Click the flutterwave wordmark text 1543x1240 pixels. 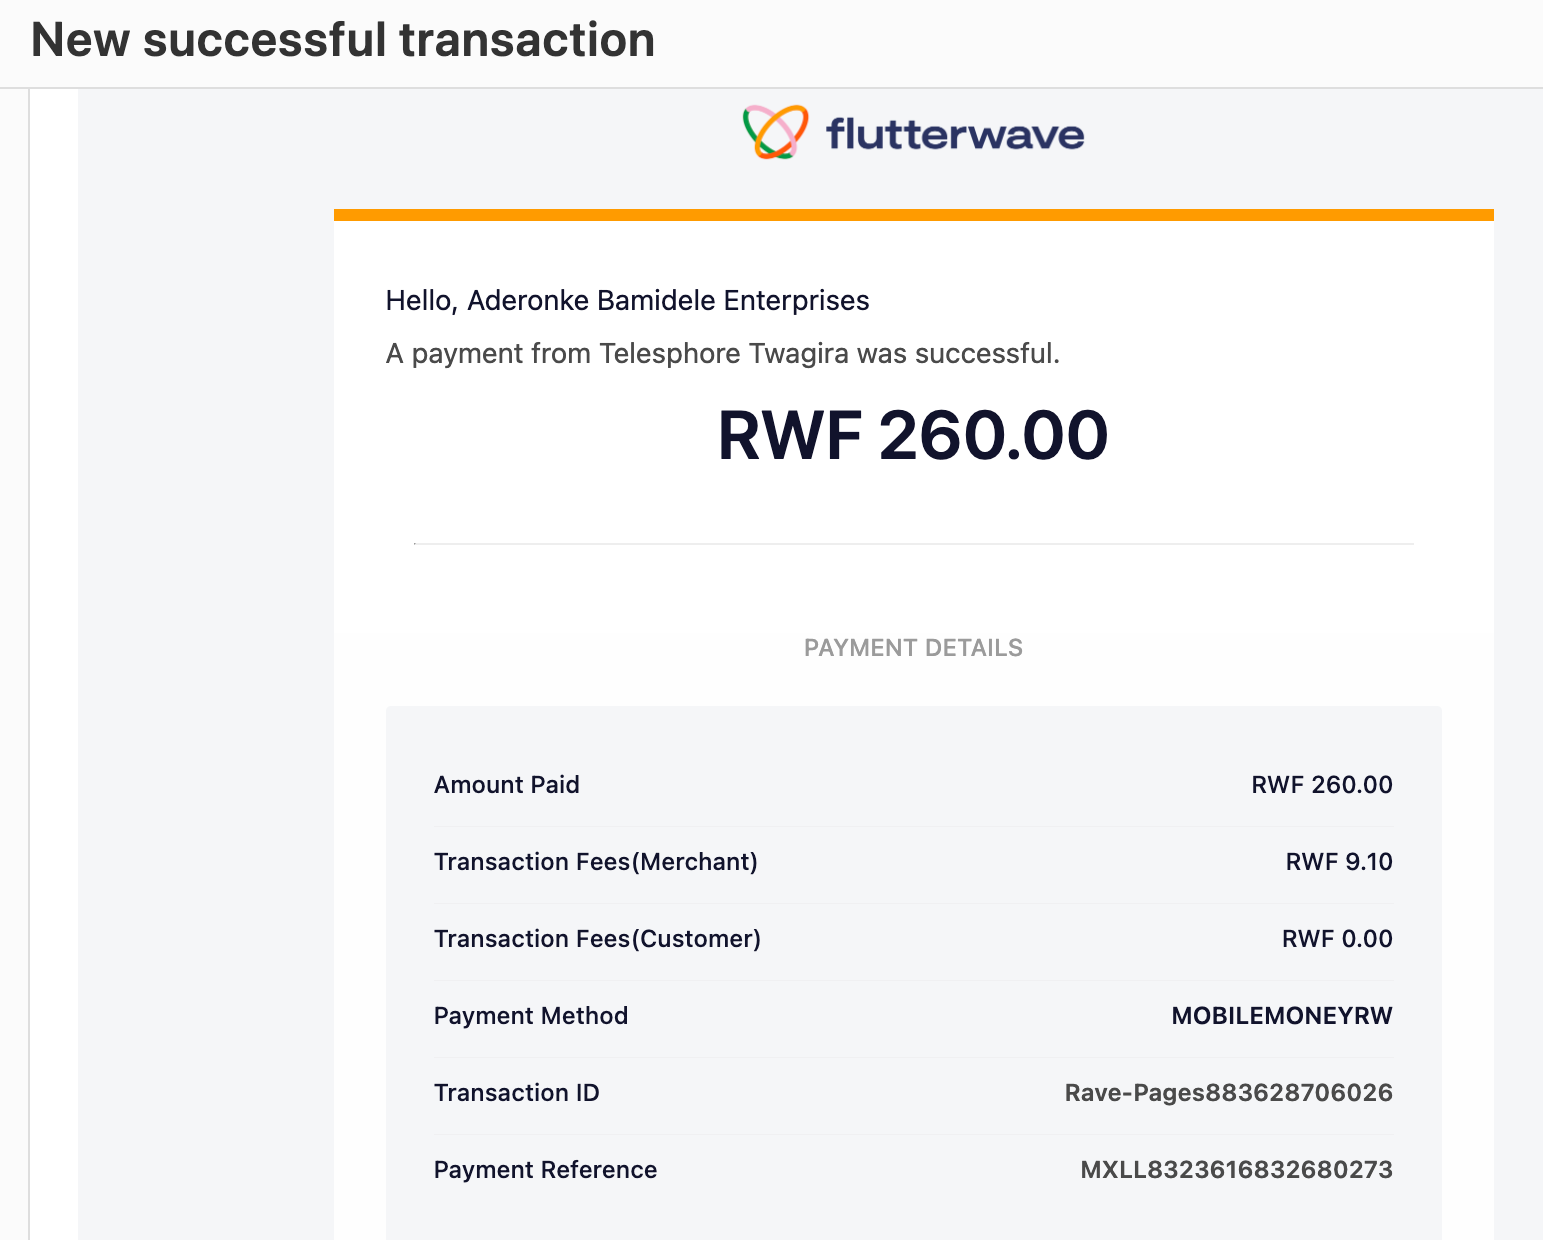(x=955, y=133)
